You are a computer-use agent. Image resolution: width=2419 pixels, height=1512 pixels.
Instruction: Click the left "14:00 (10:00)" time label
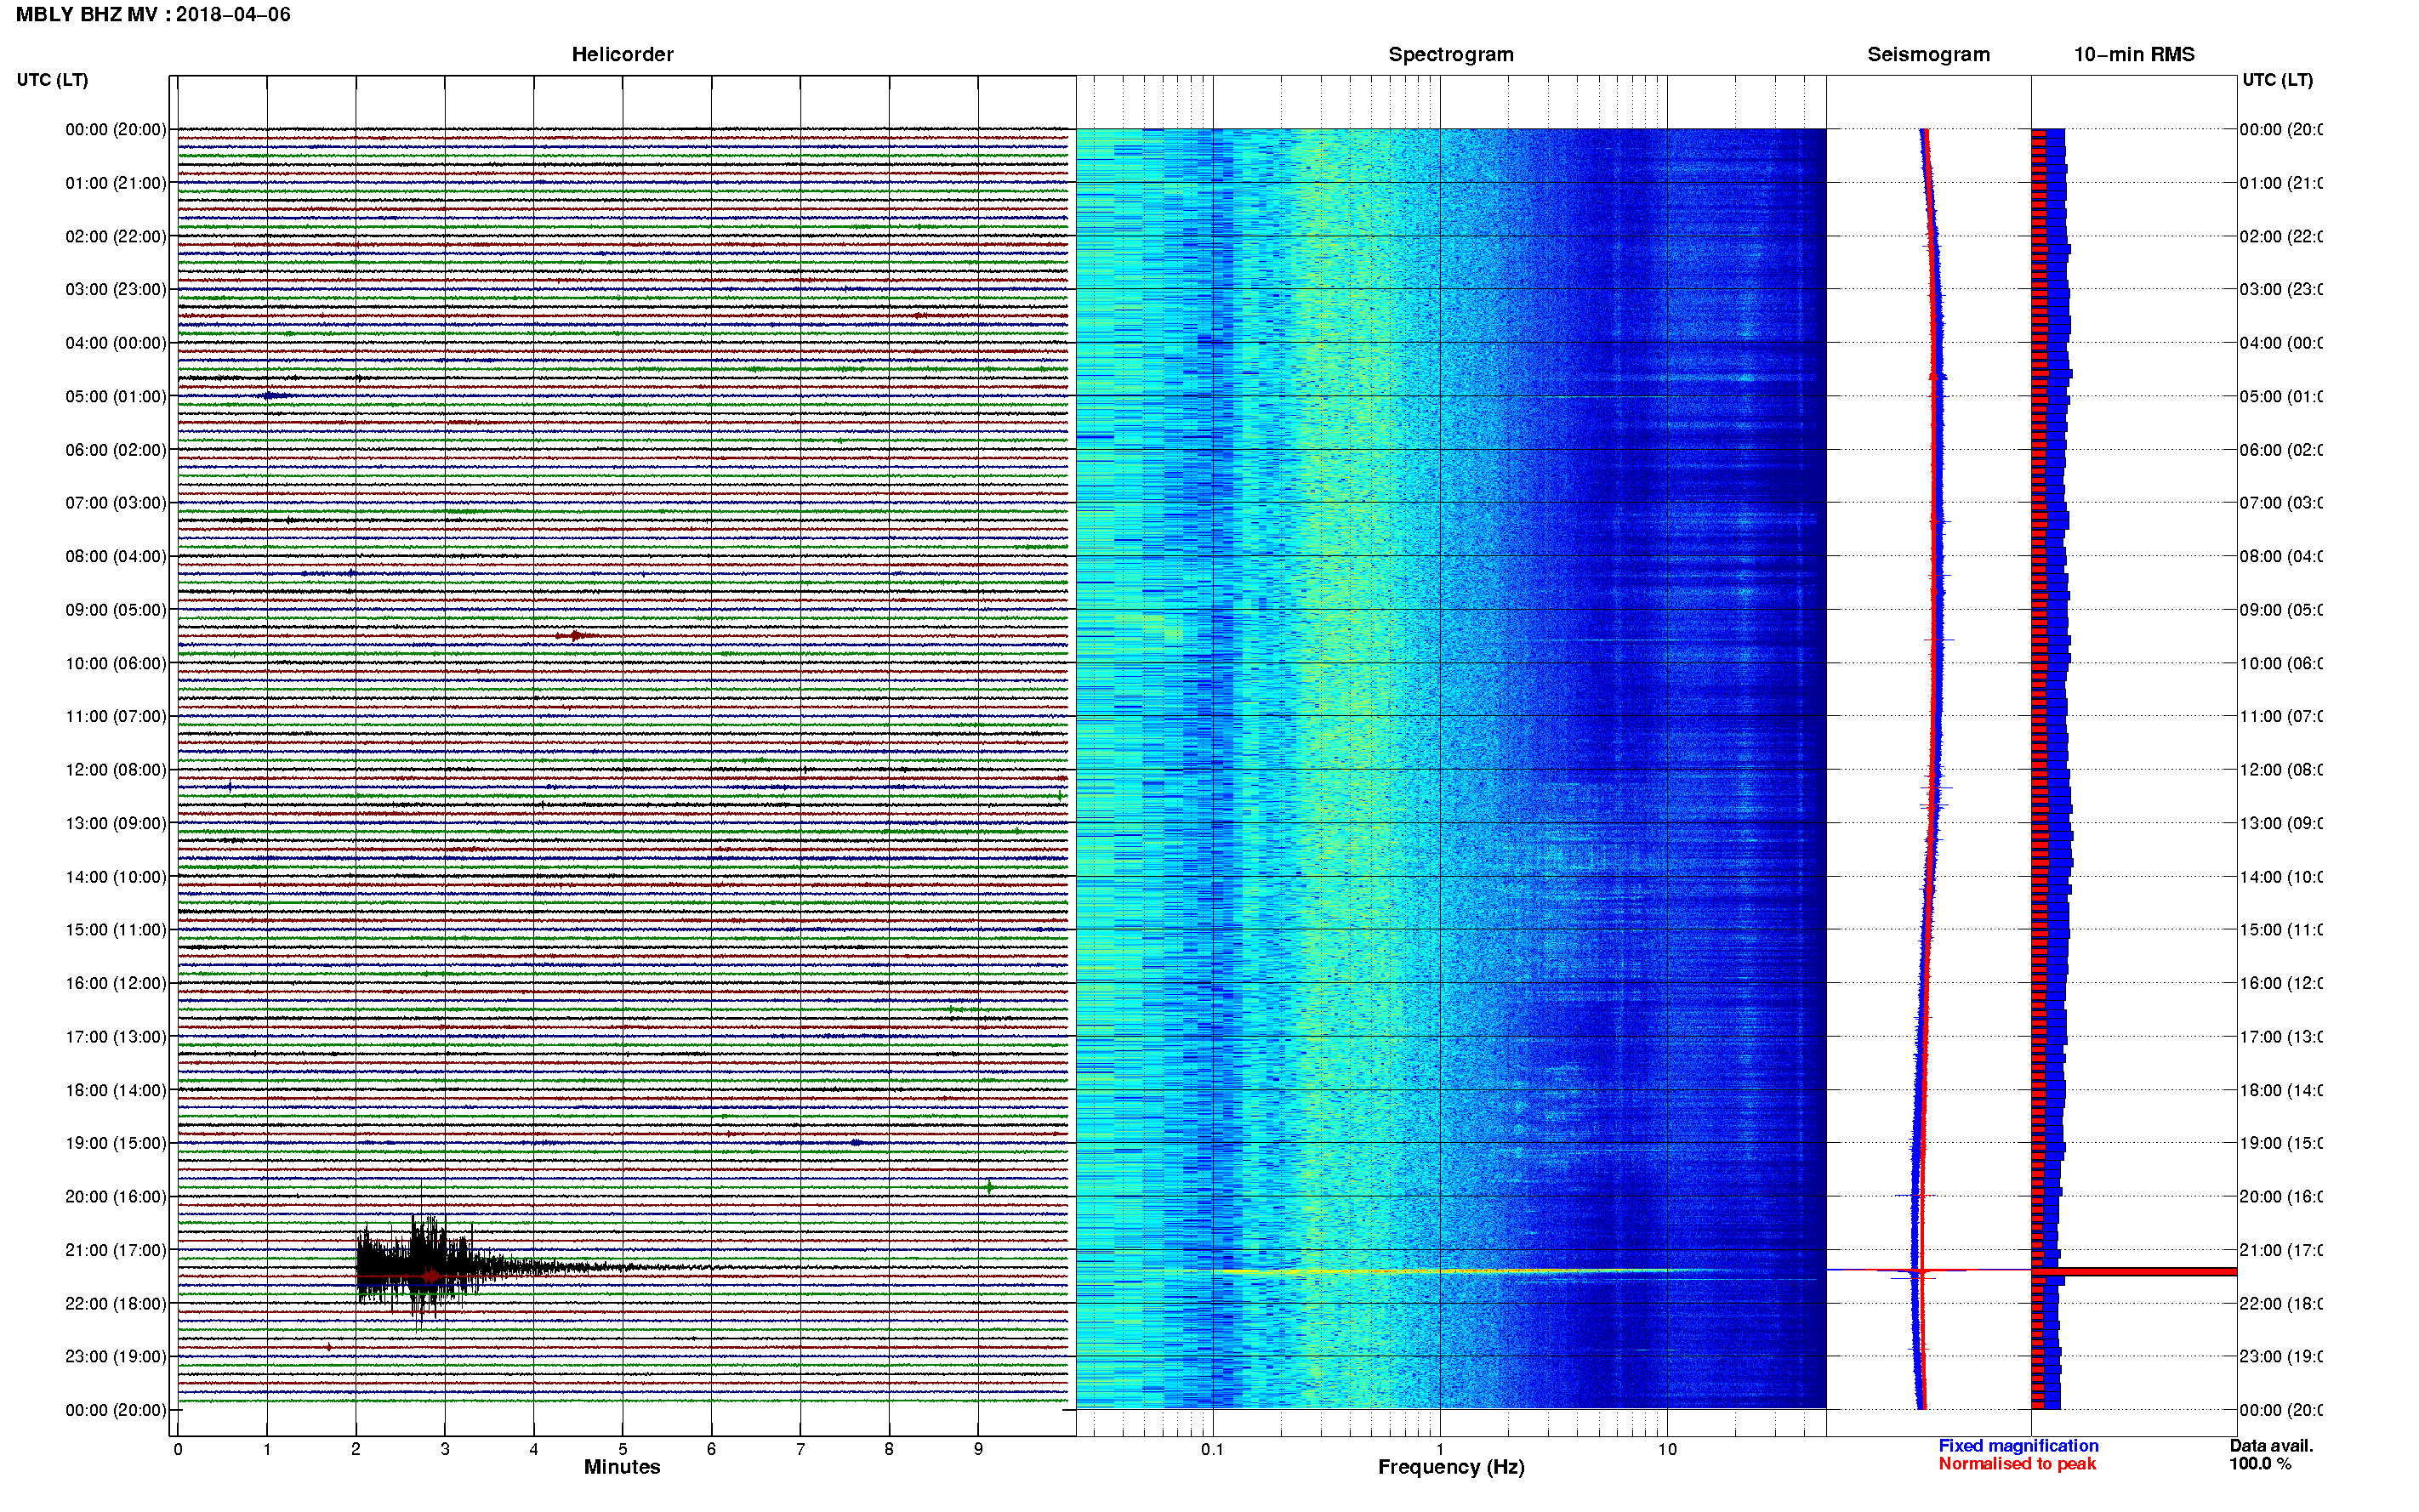116,877
